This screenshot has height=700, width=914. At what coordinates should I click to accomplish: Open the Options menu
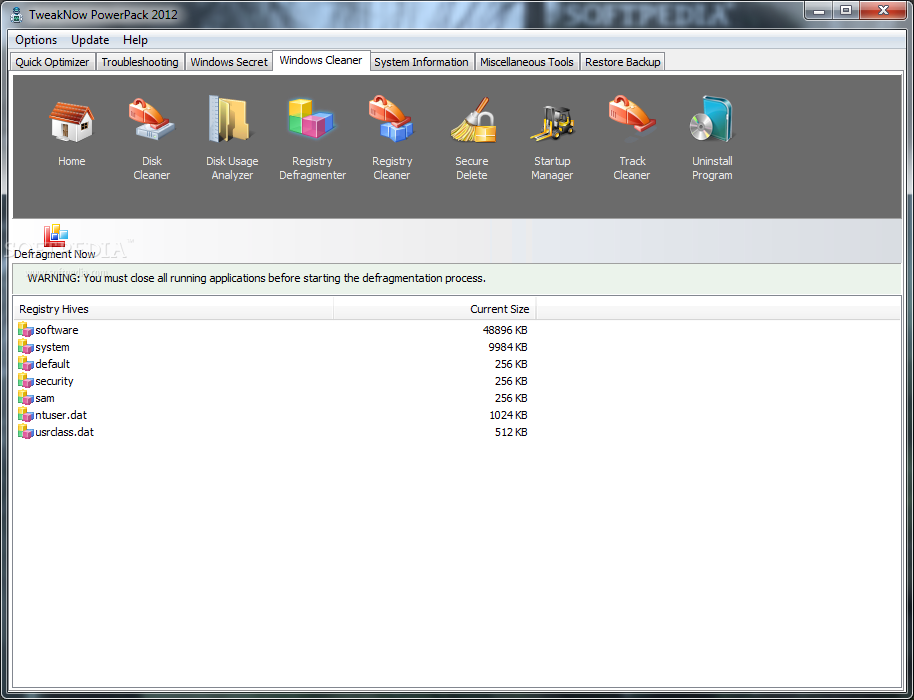point(36,40)
